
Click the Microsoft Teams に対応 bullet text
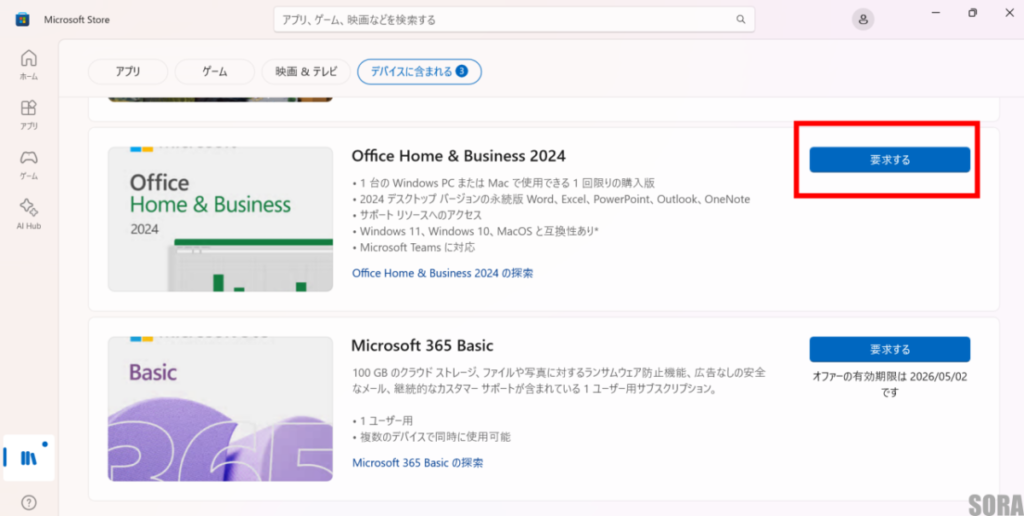pos(417,248)
